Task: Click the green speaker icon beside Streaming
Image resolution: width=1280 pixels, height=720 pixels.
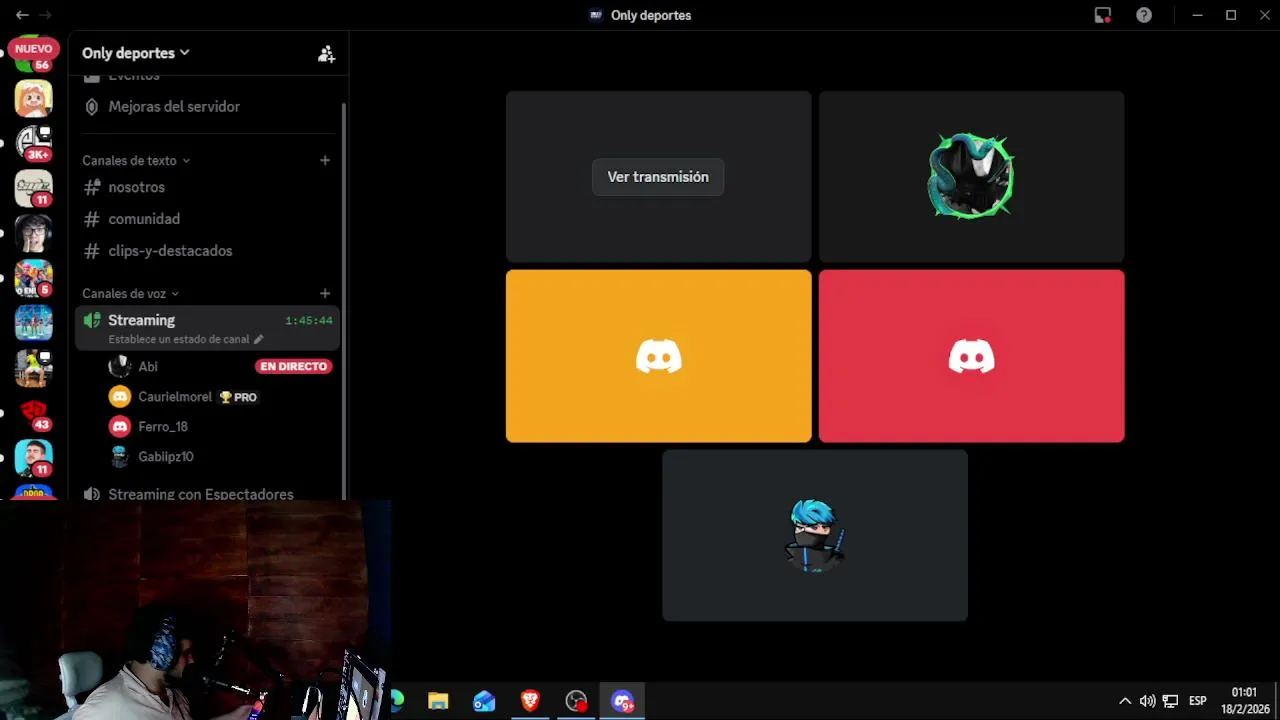Action: click(92, 320)
